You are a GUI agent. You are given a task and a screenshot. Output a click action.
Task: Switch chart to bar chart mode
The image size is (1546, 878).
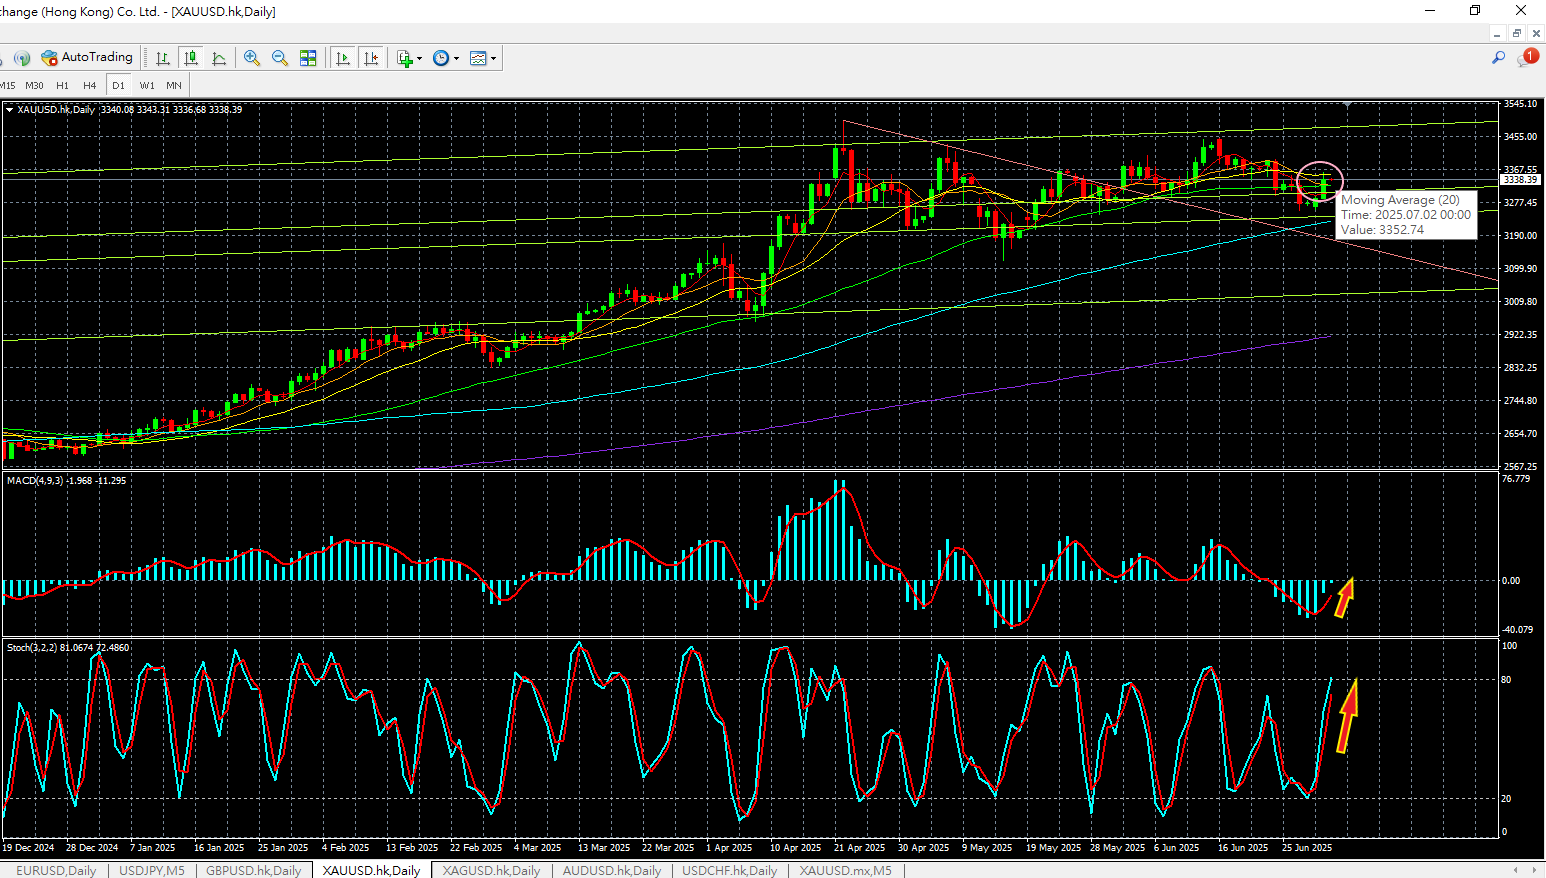point(163,58)
